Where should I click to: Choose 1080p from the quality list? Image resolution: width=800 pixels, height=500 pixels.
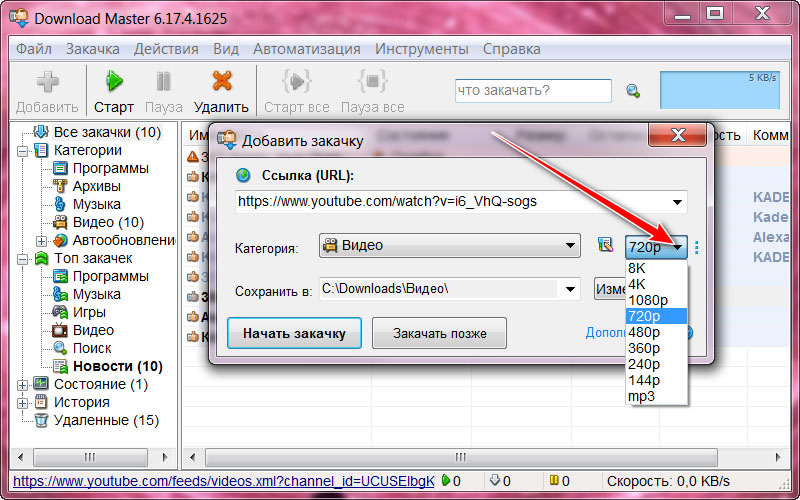[648, 300]
